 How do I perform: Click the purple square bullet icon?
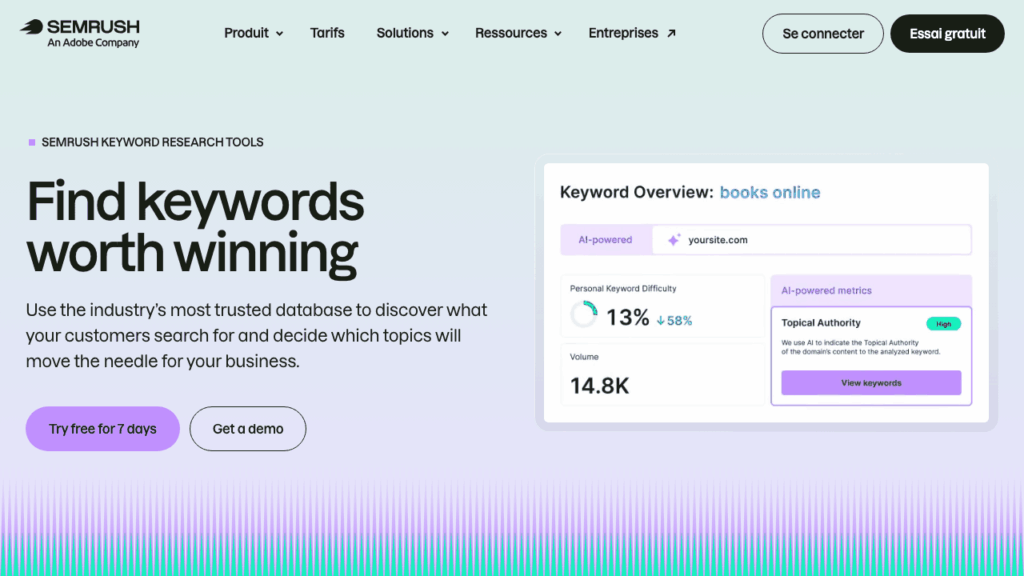32,142
